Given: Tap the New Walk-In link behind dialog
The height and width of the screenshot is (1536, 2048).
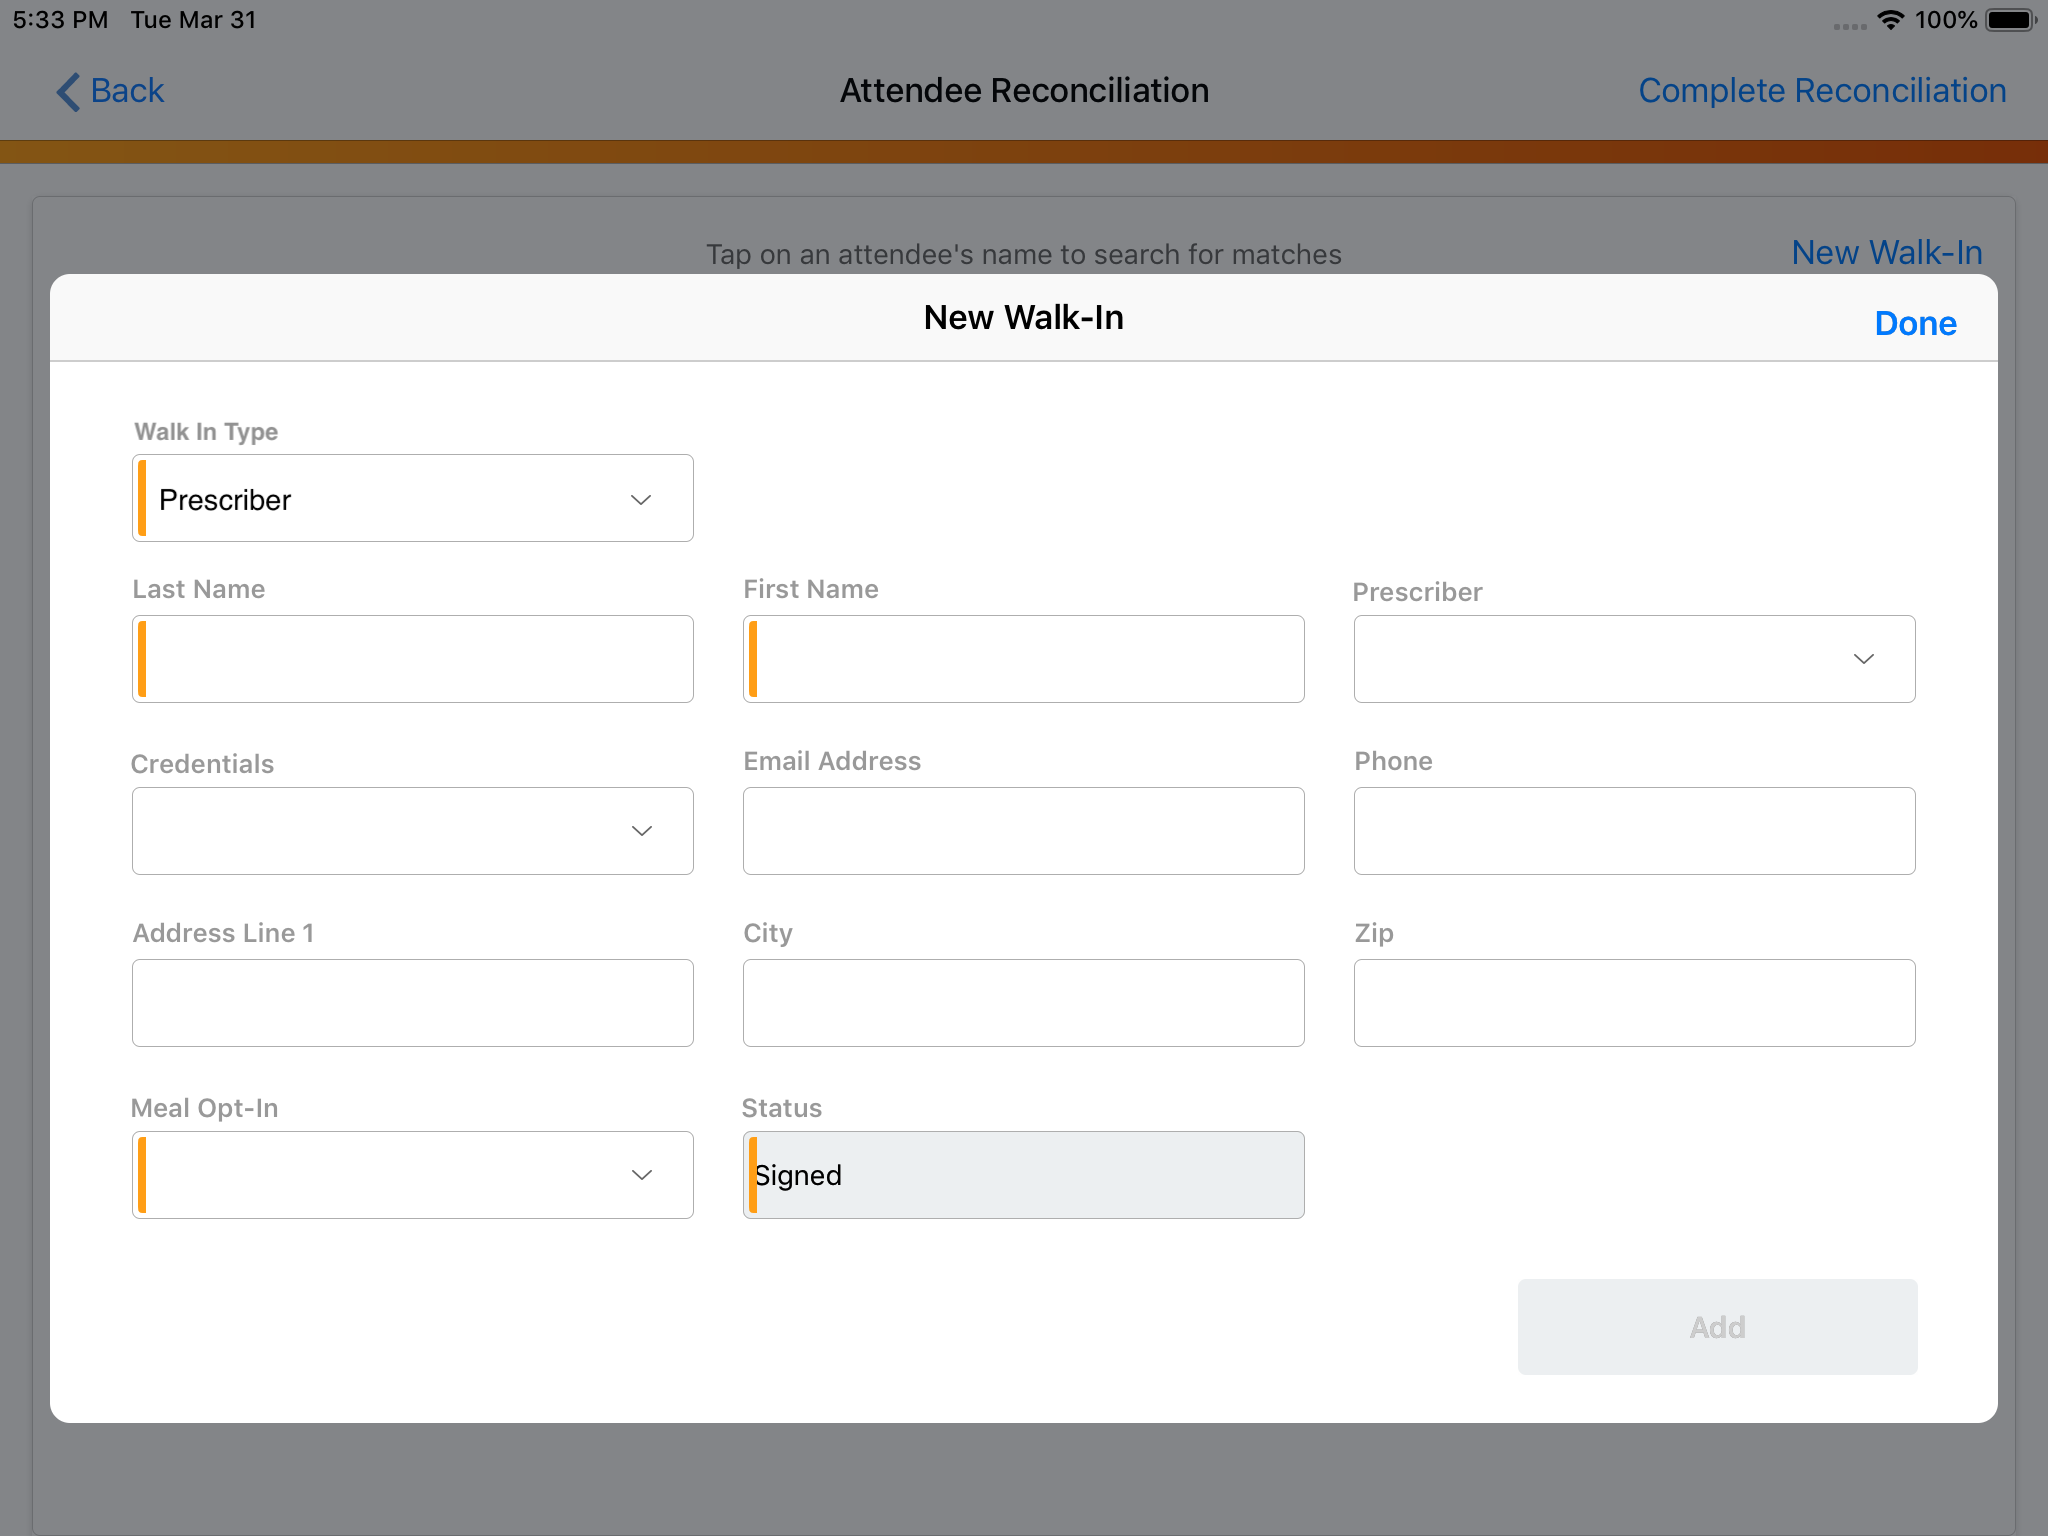Looking at the screenshot, I should coord(1886,252).
